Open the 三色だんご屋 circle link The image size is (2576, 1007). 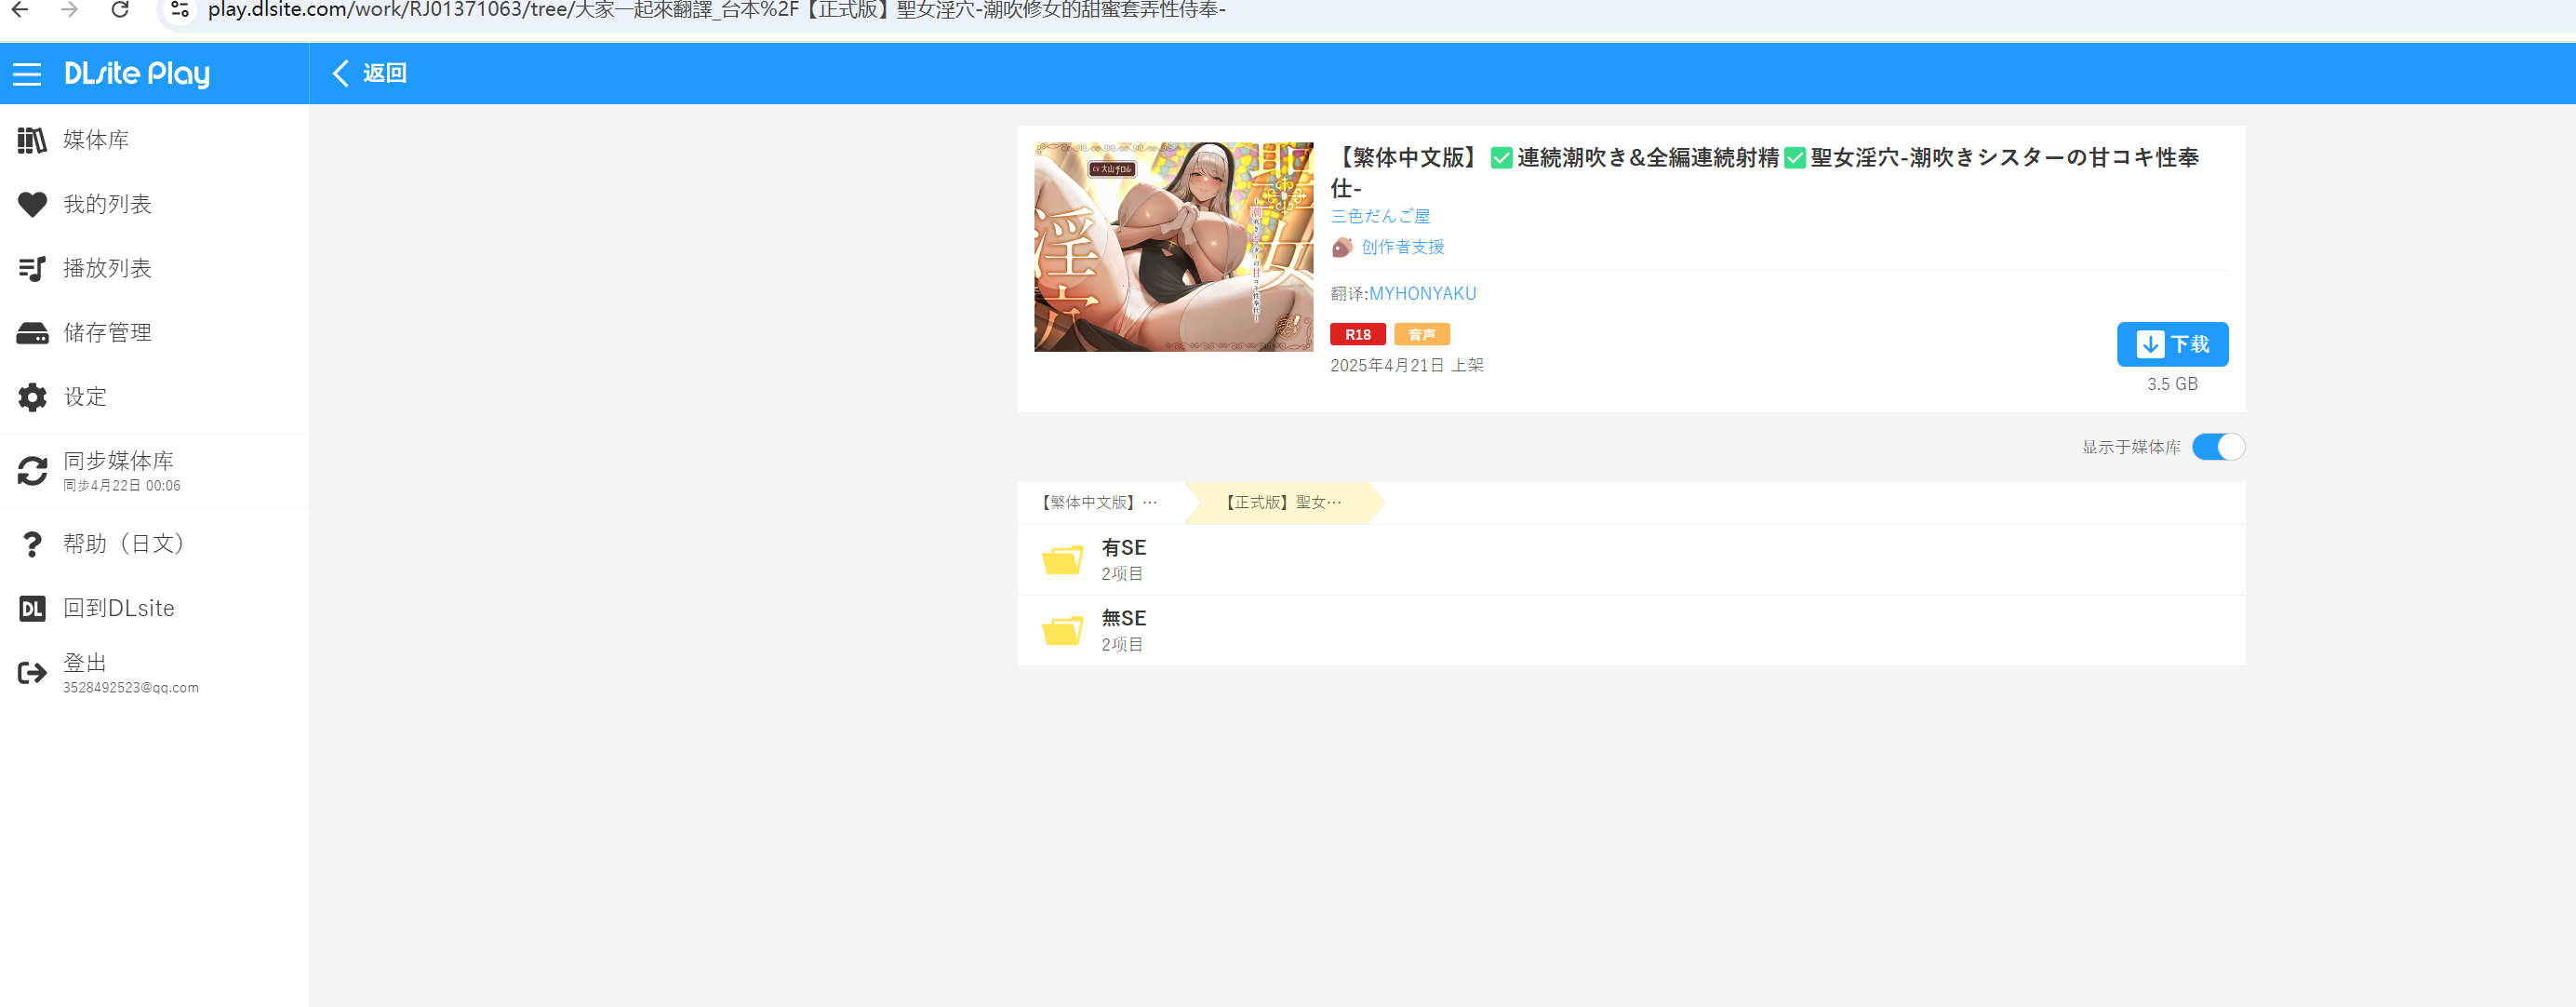point(1379,216)
